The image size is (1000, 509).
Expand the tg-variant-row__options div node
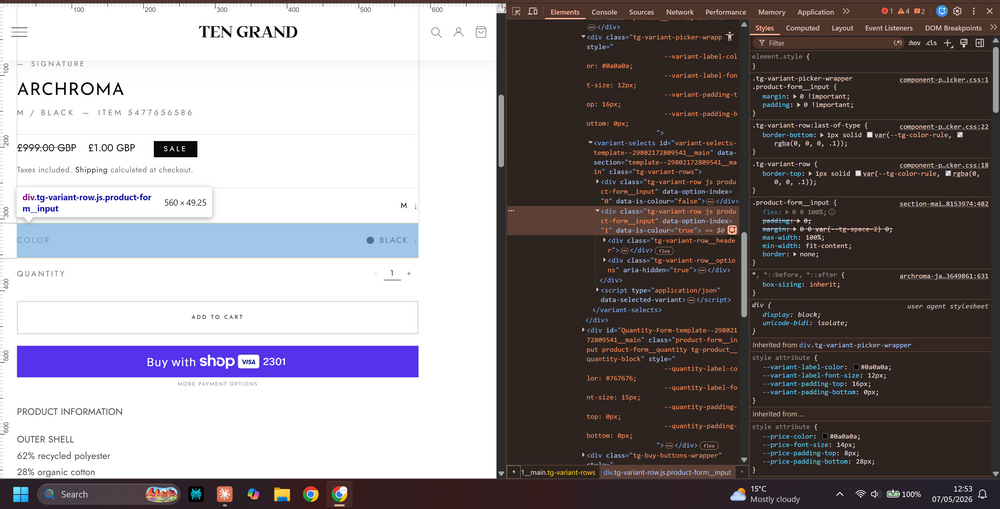(x=605, y=260)
